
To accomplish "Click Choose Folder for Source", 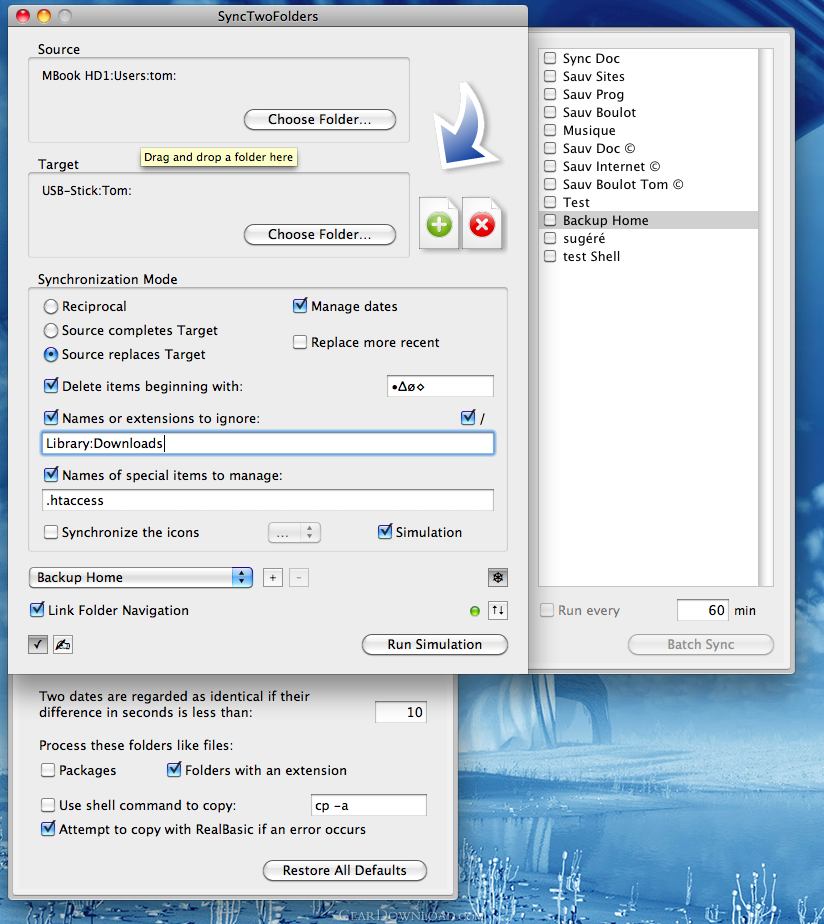I will point(319,119).
